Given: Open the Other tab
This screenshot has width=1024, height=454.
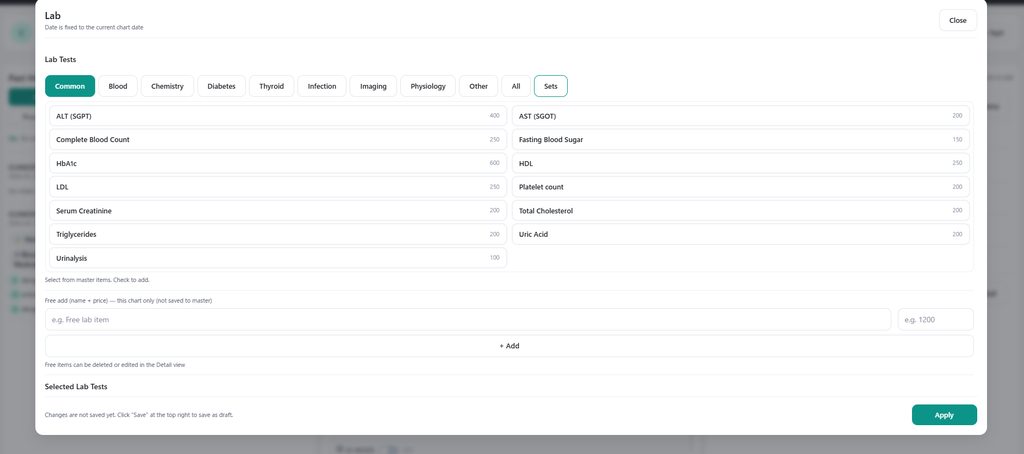Looking at the screenshot, I should pos(479,86).
